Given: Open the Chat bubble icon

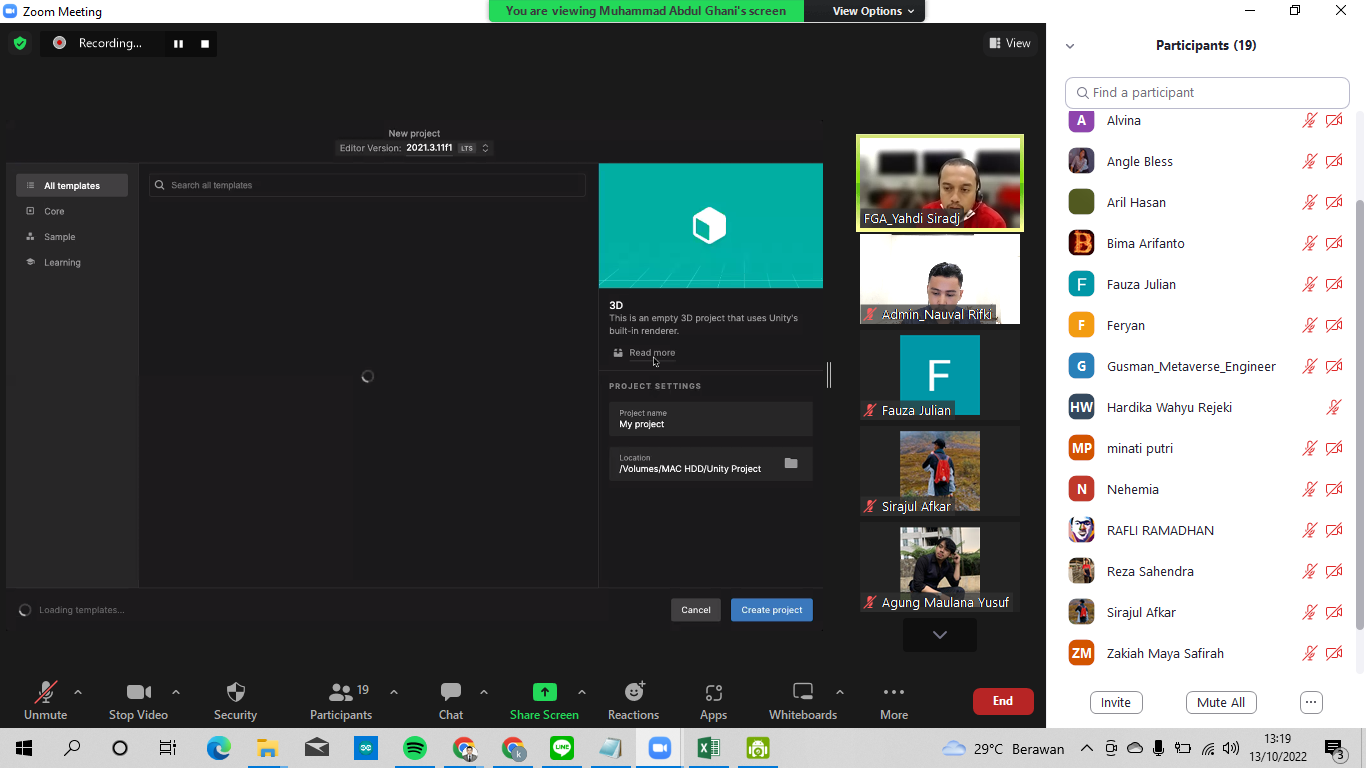Looking at the screenshot, I should pos(451,693).
